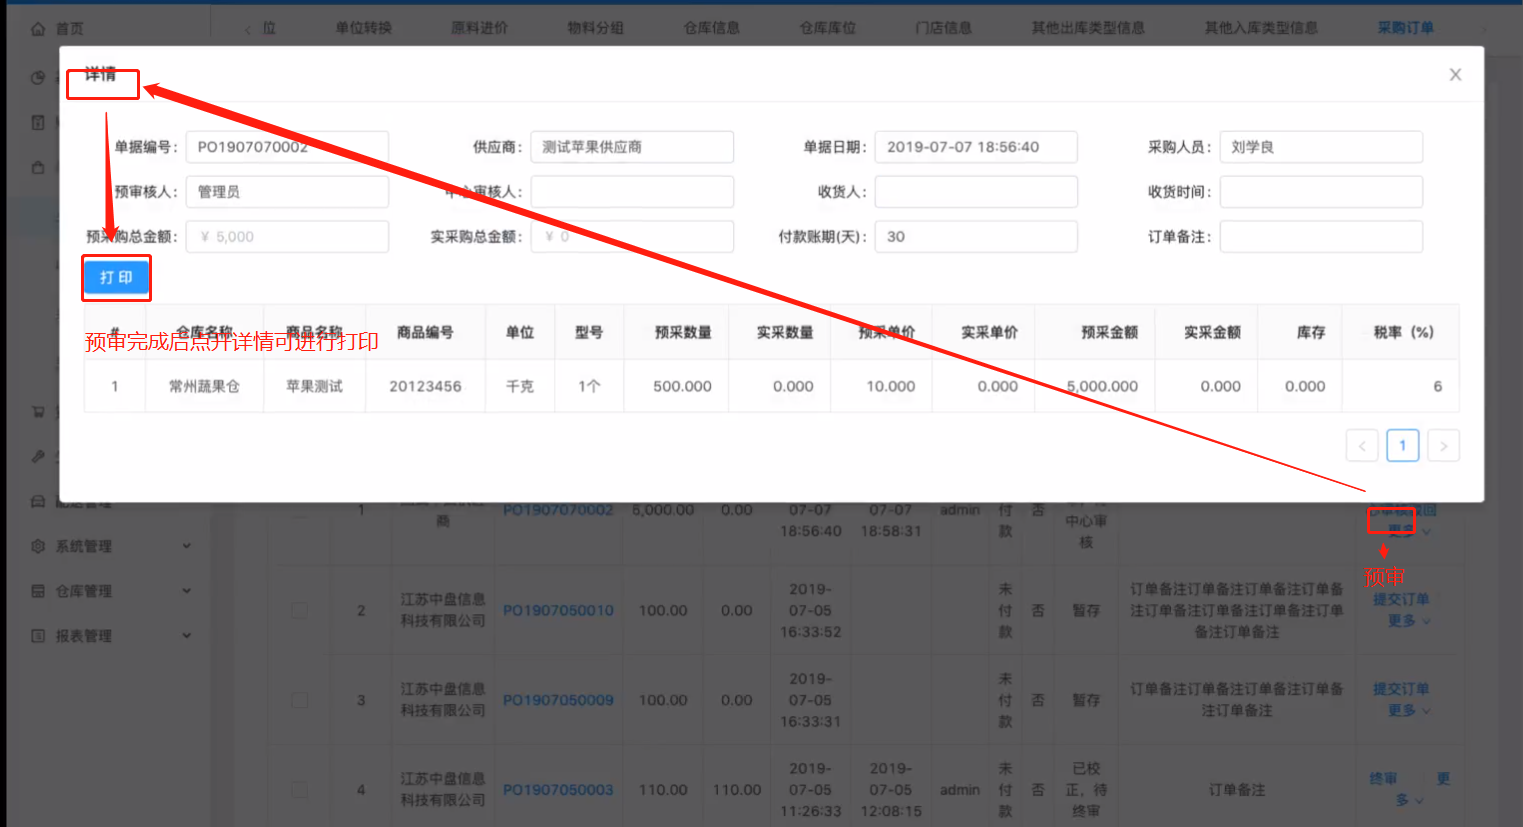Switch to the 门店信息 tab
This screenshot has height=827, width=1523.
[944, 28]
